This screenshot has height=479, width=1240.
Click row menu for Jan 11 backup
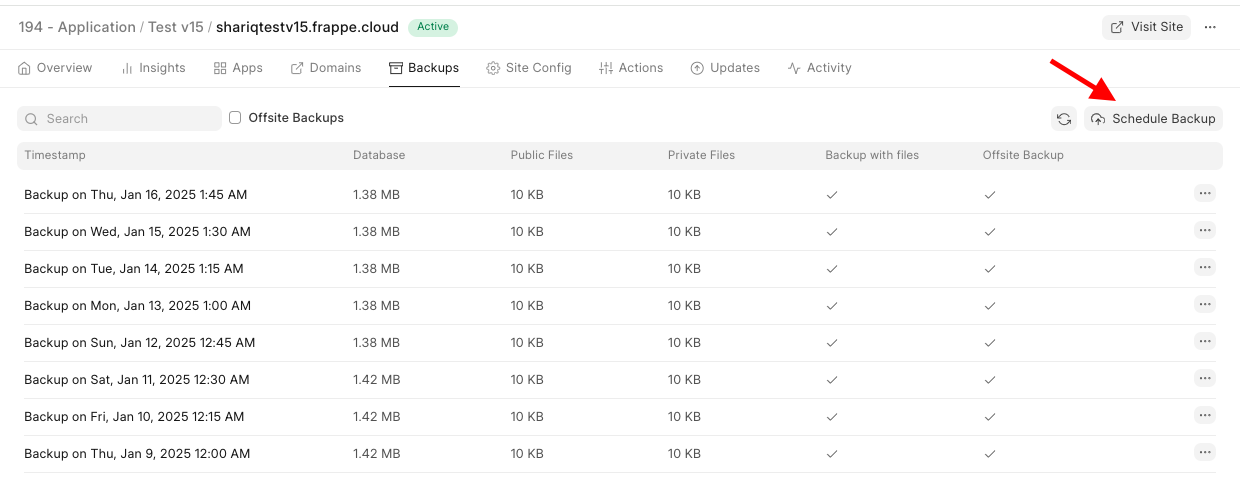[1204, 379]
